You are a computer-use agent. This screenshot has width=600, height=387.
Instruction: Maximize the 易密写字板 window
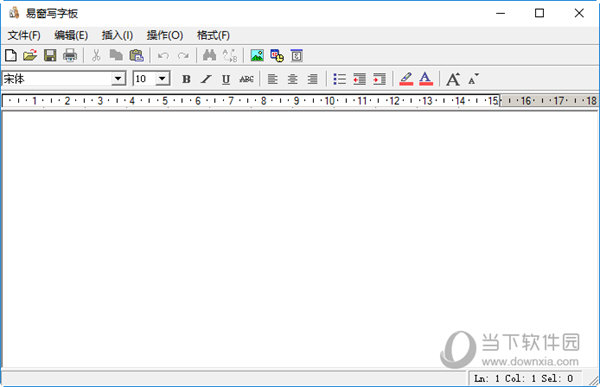click(540, 13)
